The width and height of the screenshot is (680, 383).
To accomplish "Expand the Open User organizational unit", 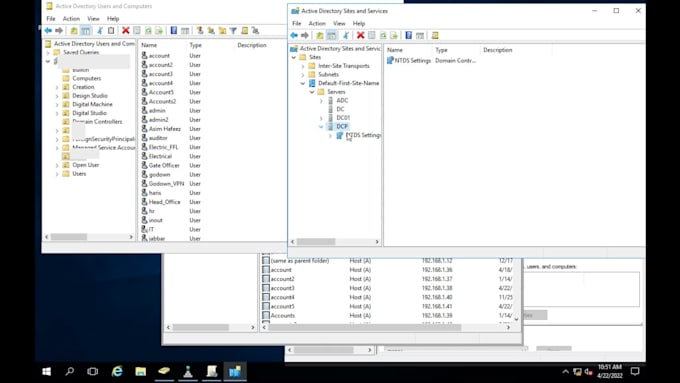I will [x=57, y=165].
